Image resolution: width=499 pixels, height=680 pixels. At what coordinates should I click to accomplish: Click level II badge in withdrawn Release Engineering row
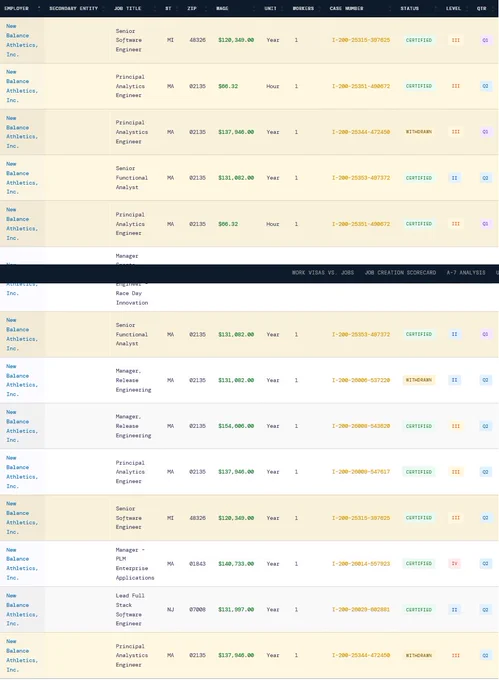pos(454,380)
